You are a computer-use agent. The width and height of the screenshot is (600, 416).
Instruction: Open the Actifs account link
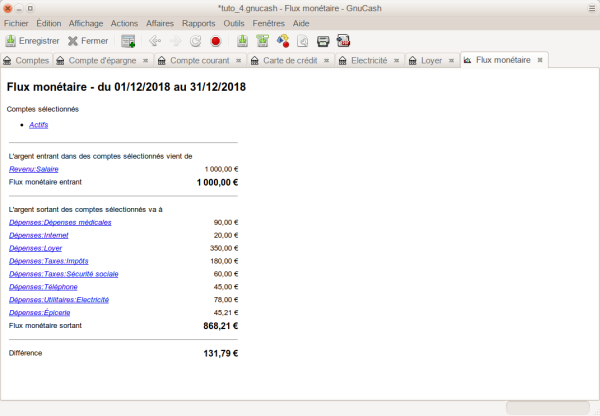[38, 125]
